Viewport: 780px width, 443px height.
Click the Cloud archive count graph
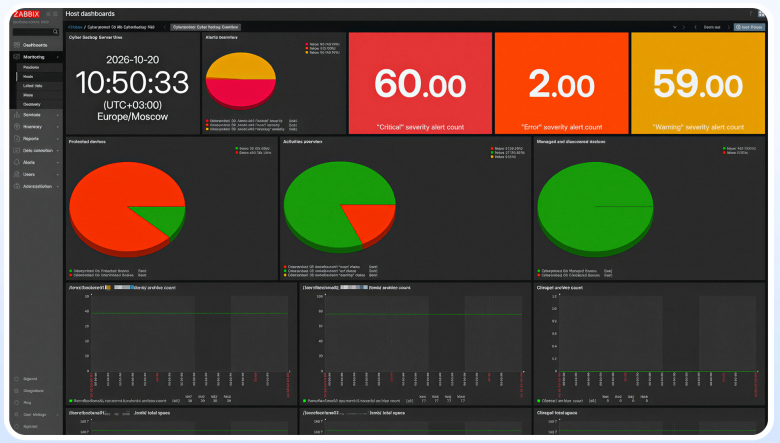point(649,344)
